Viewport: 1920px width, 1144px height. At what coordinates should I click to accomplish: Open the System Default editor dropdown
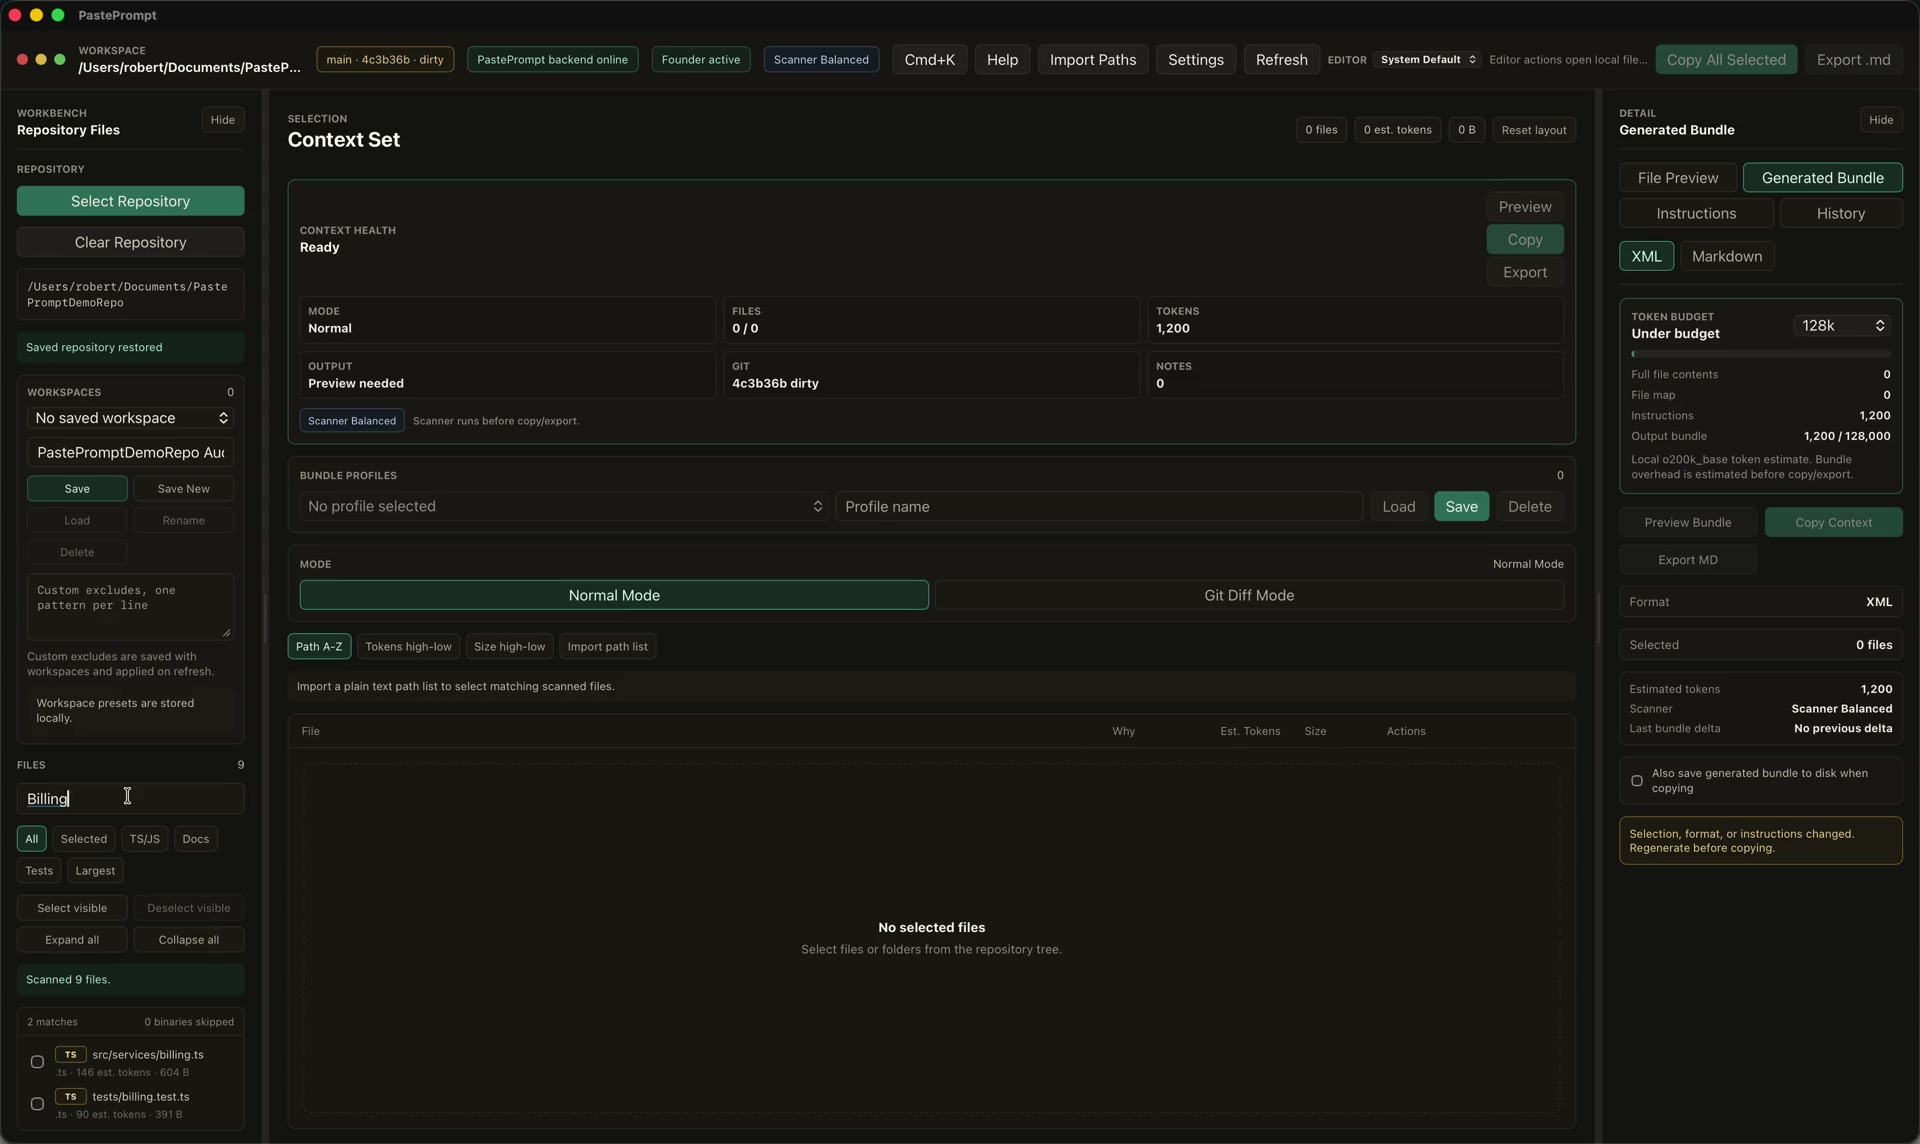tap(1428, 60)
